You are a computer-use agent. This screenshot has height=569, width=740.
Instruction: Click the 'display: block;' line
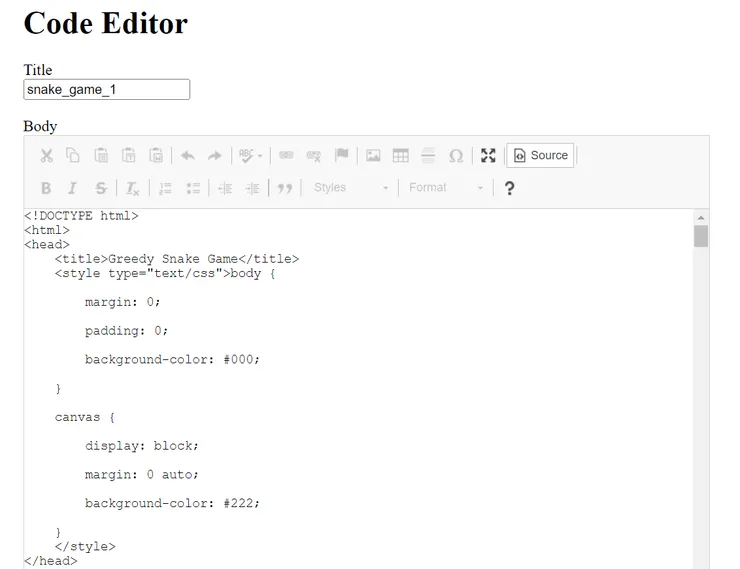pyautogui.click(x=142, y=446)
